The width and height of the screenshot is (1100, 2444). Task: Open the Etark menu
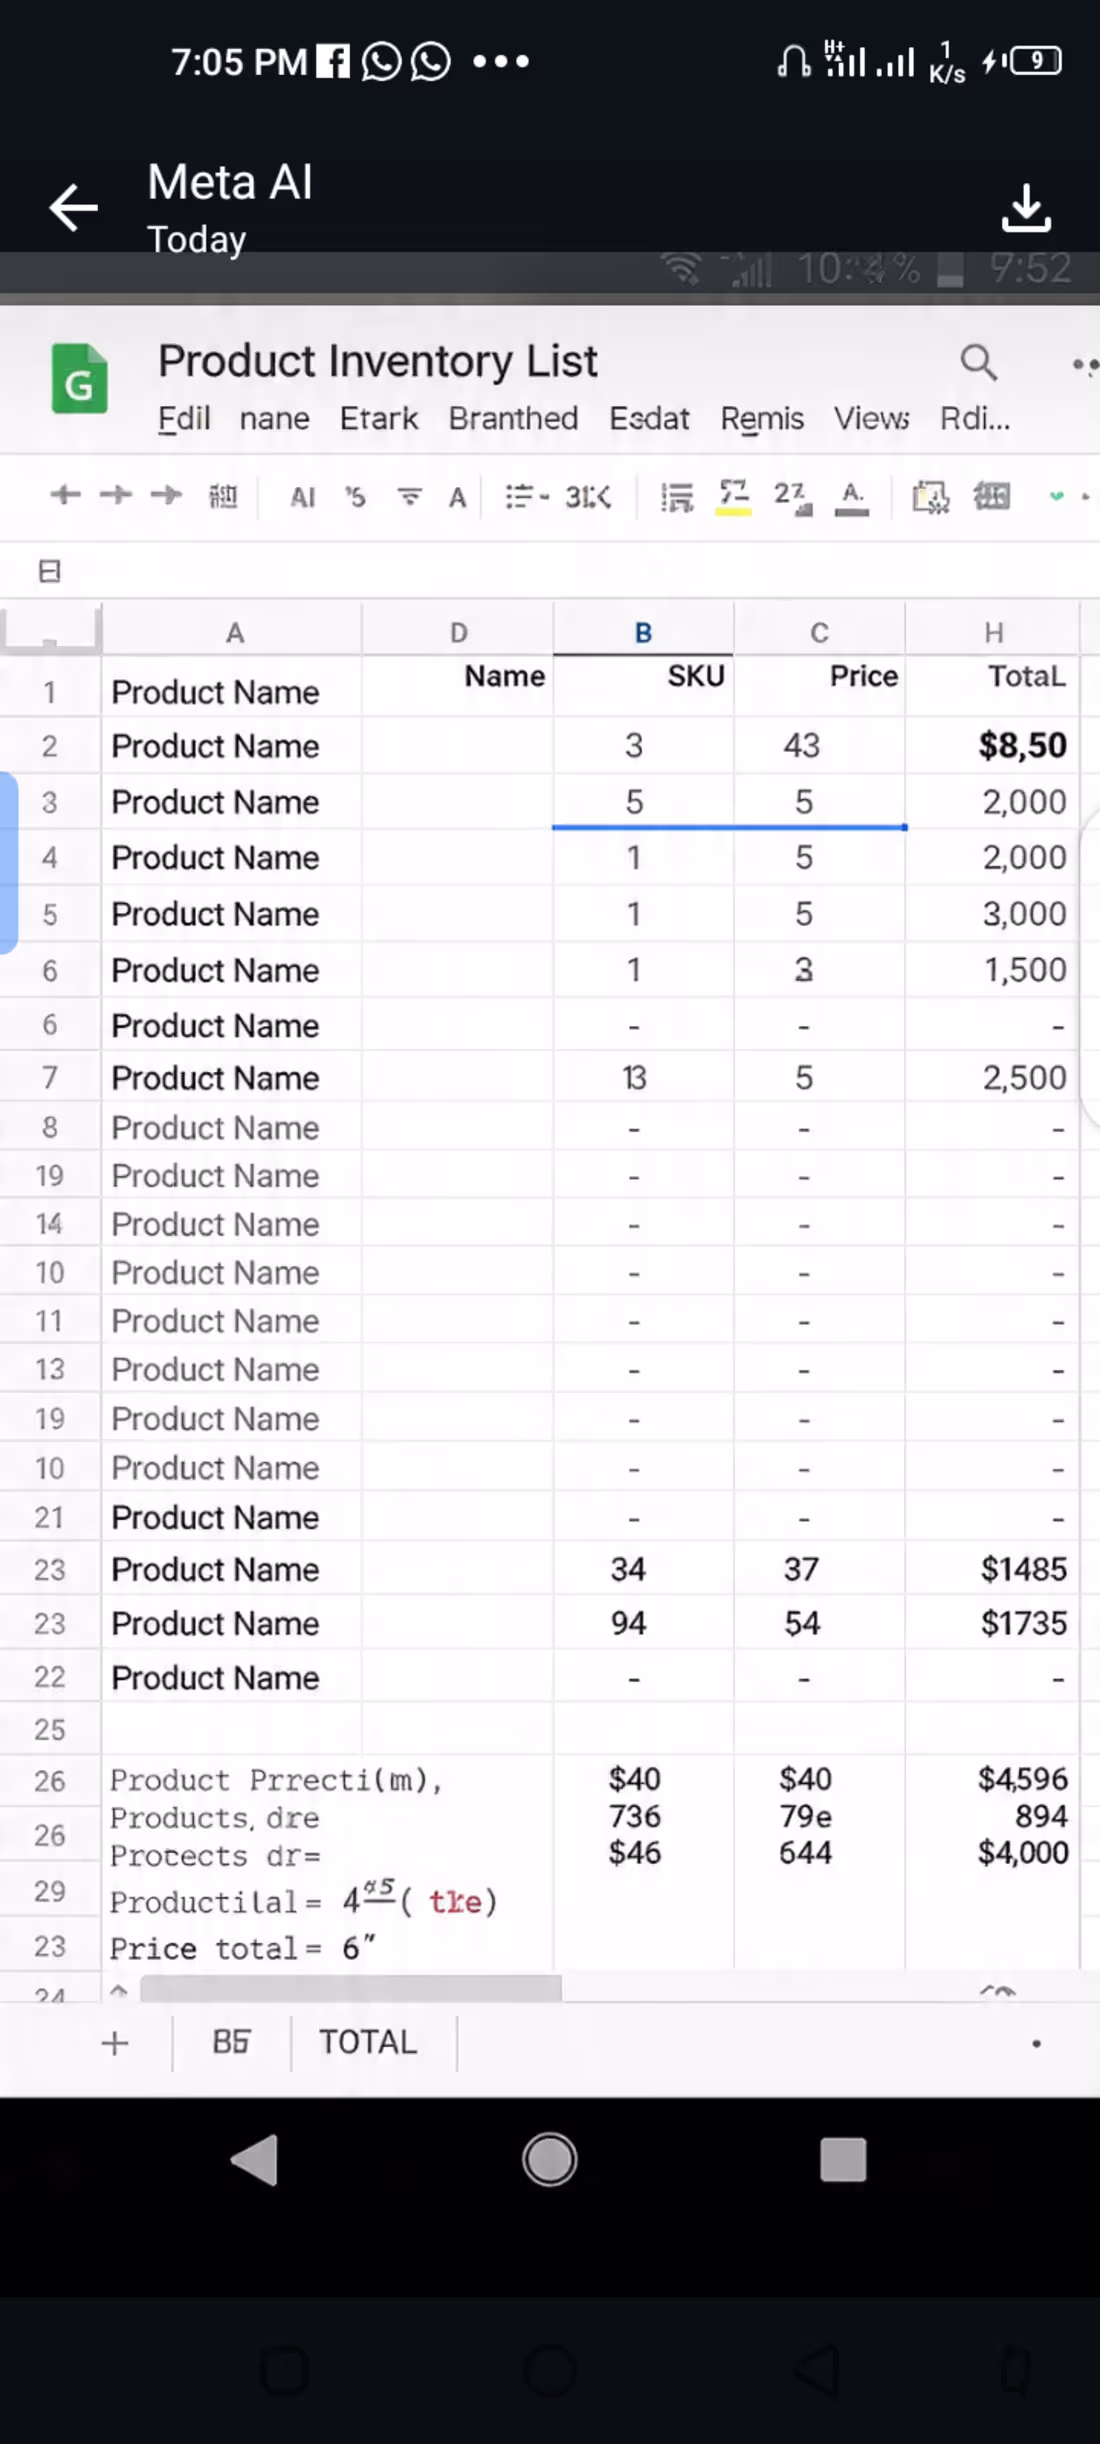[378, 418]
